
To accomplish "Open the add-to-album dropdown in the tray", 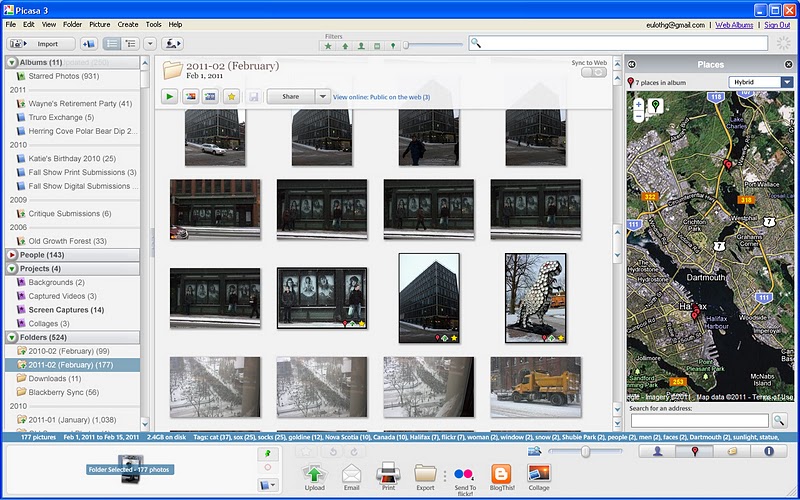I will pyautogui.click(x=268, y=485).
